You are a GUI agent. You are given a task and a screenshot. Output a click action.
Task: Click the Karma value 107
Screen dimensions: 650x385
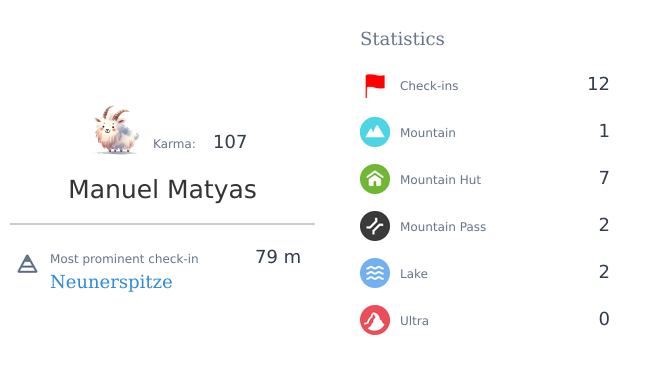point(230,142)
